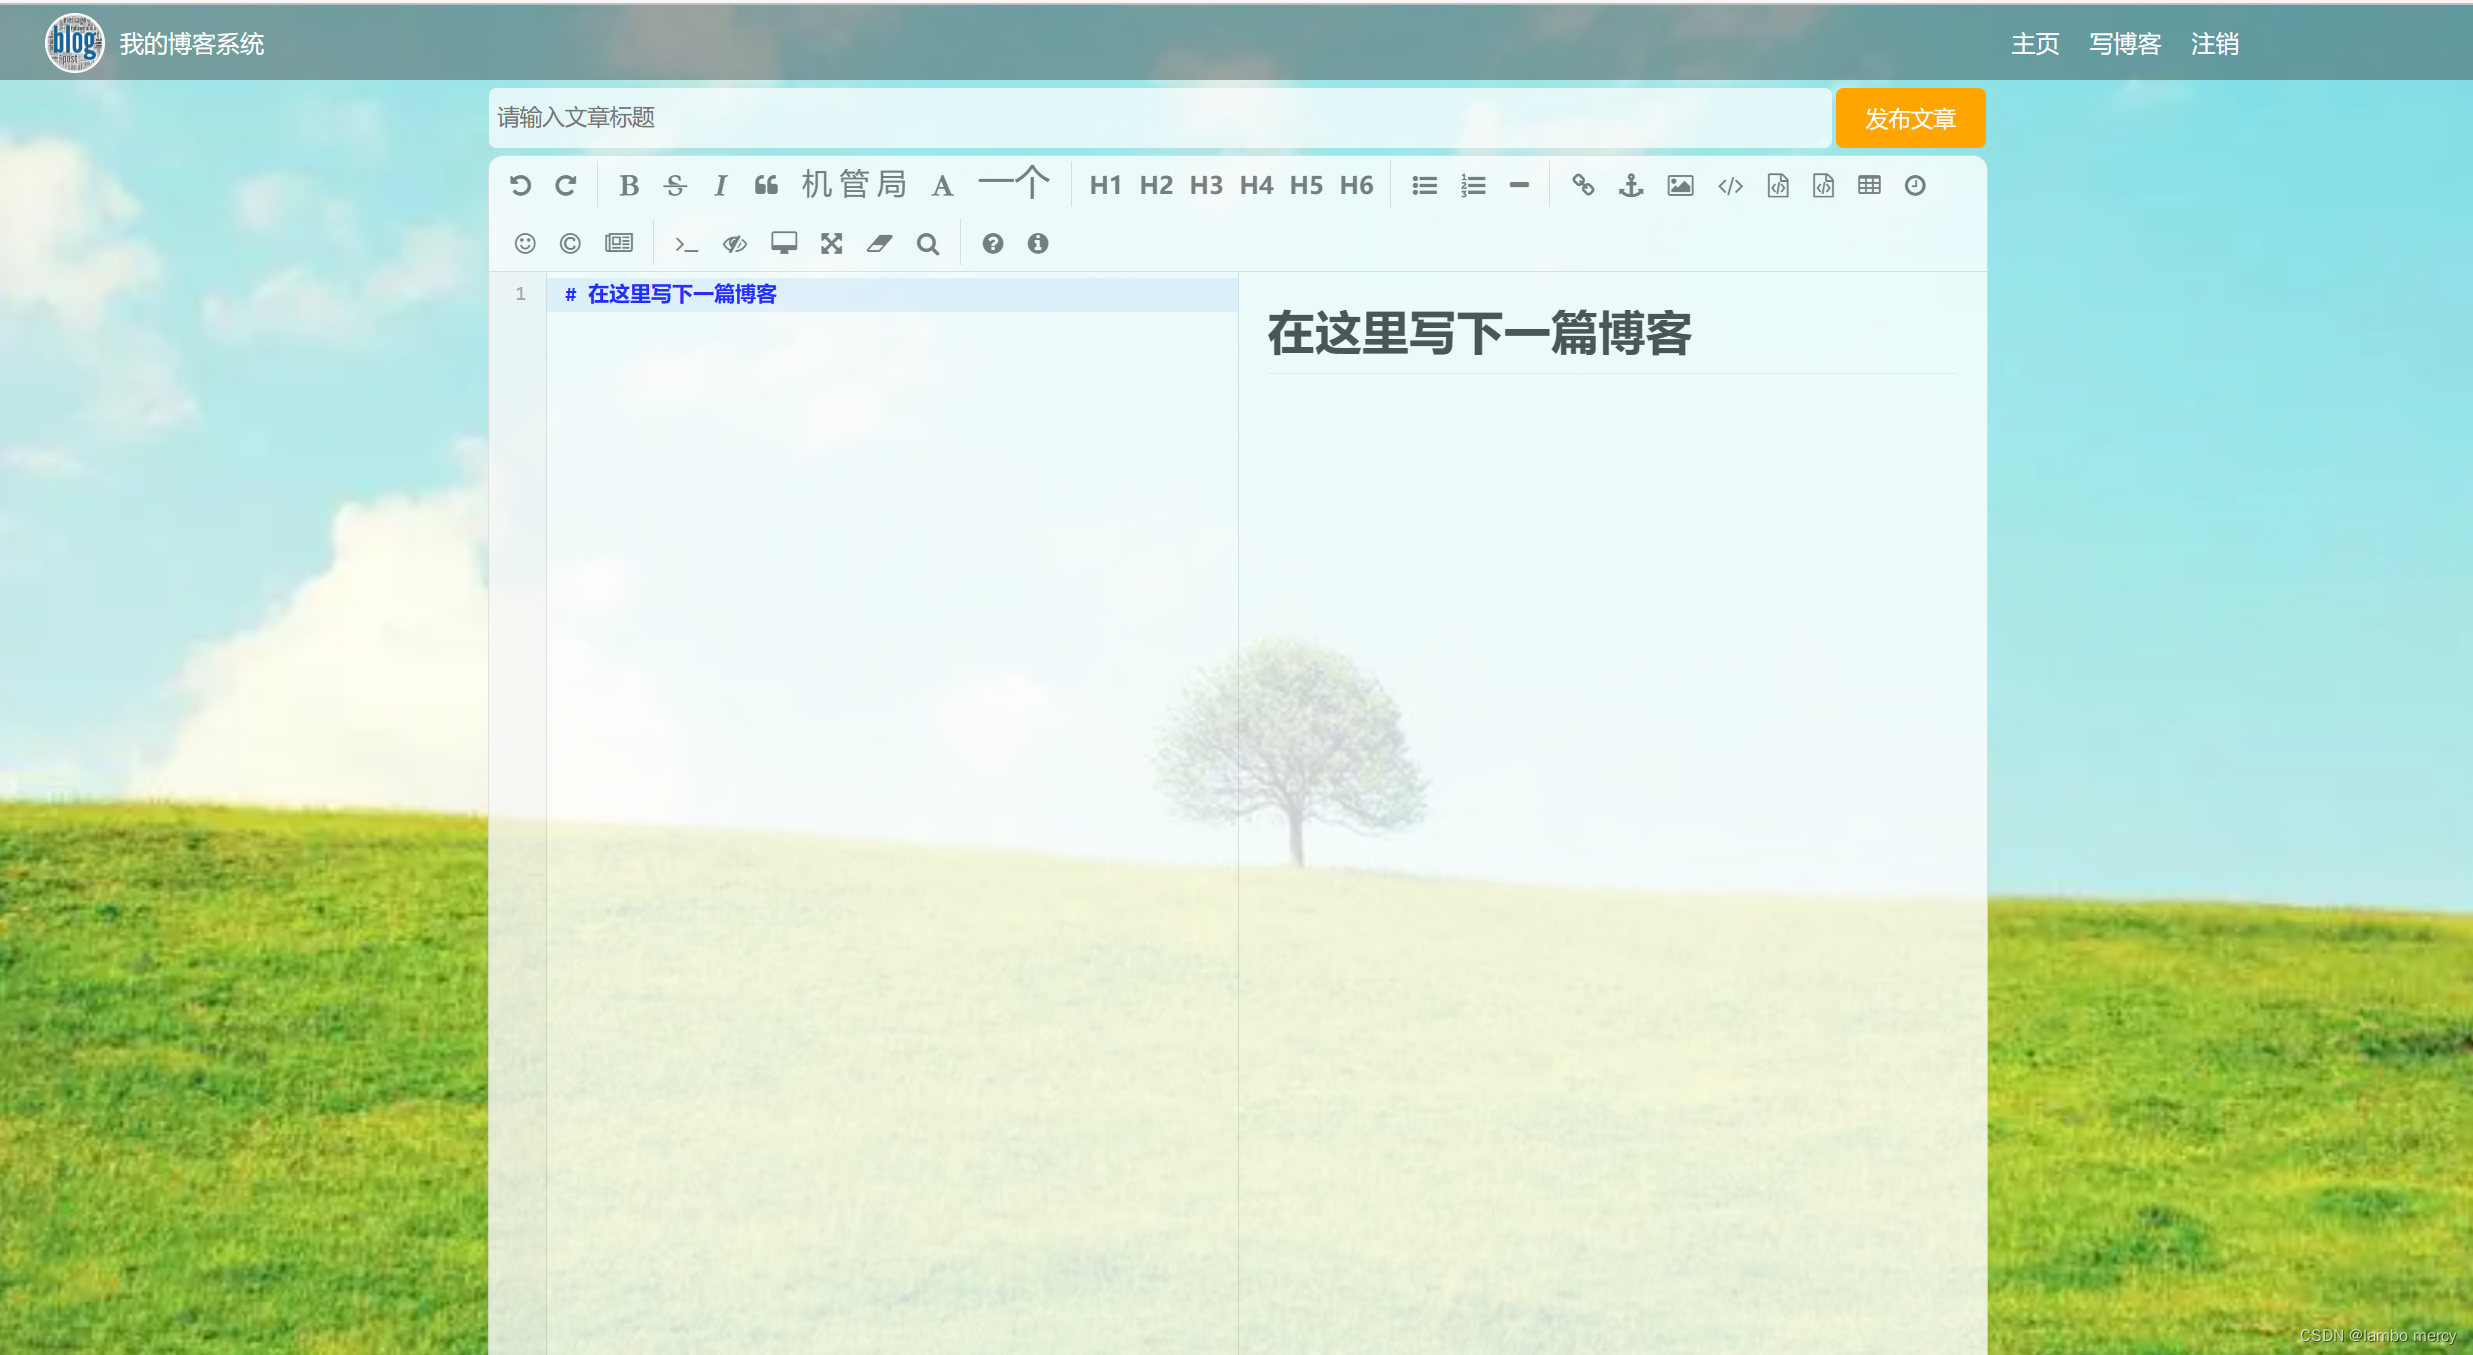Screen dimensions: 2473x1355
Task: Insert an unordered list
Action: (x=1424, y=184)
